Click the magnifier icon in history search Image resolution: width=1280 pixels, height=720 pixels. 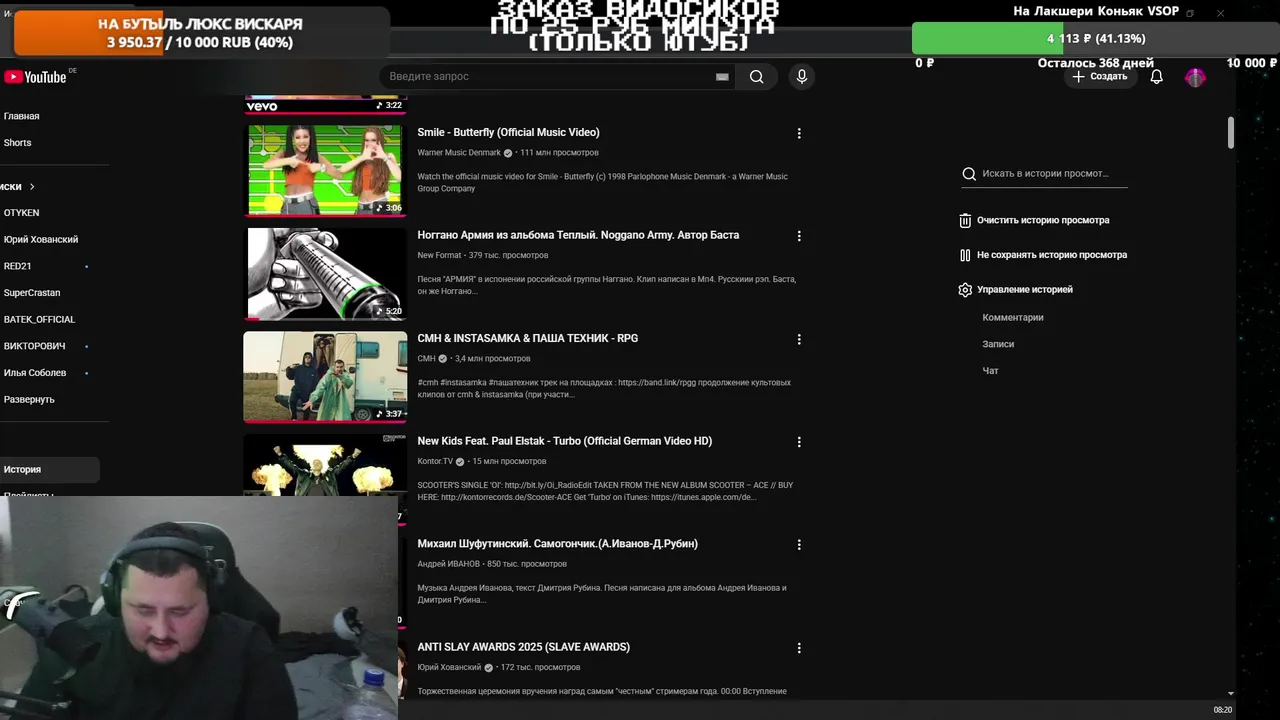(969, 174)
